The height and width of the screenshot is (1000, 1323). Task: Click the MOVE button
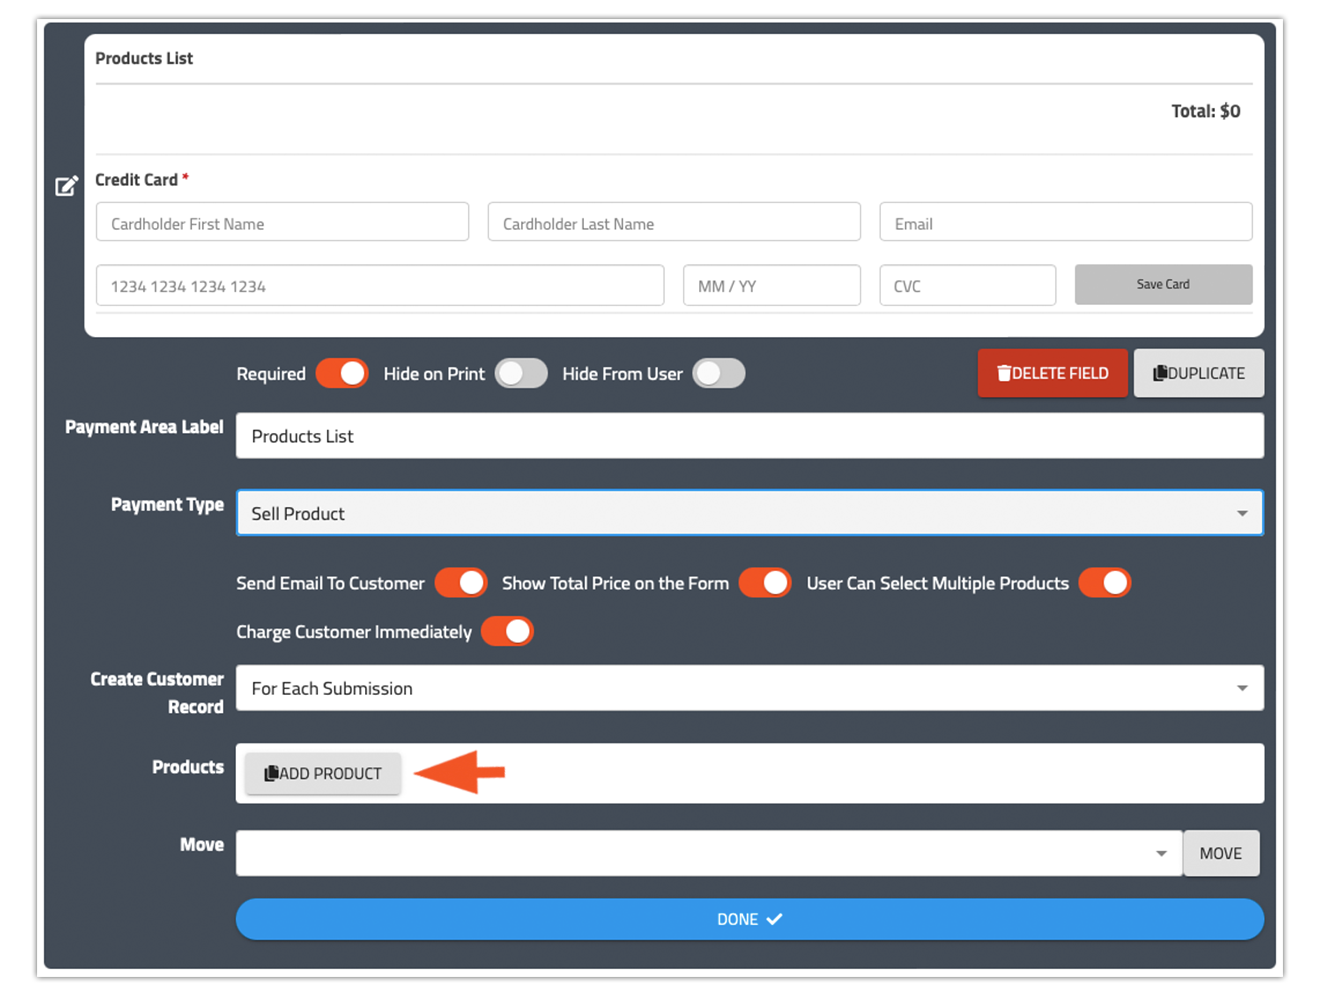1221,853
